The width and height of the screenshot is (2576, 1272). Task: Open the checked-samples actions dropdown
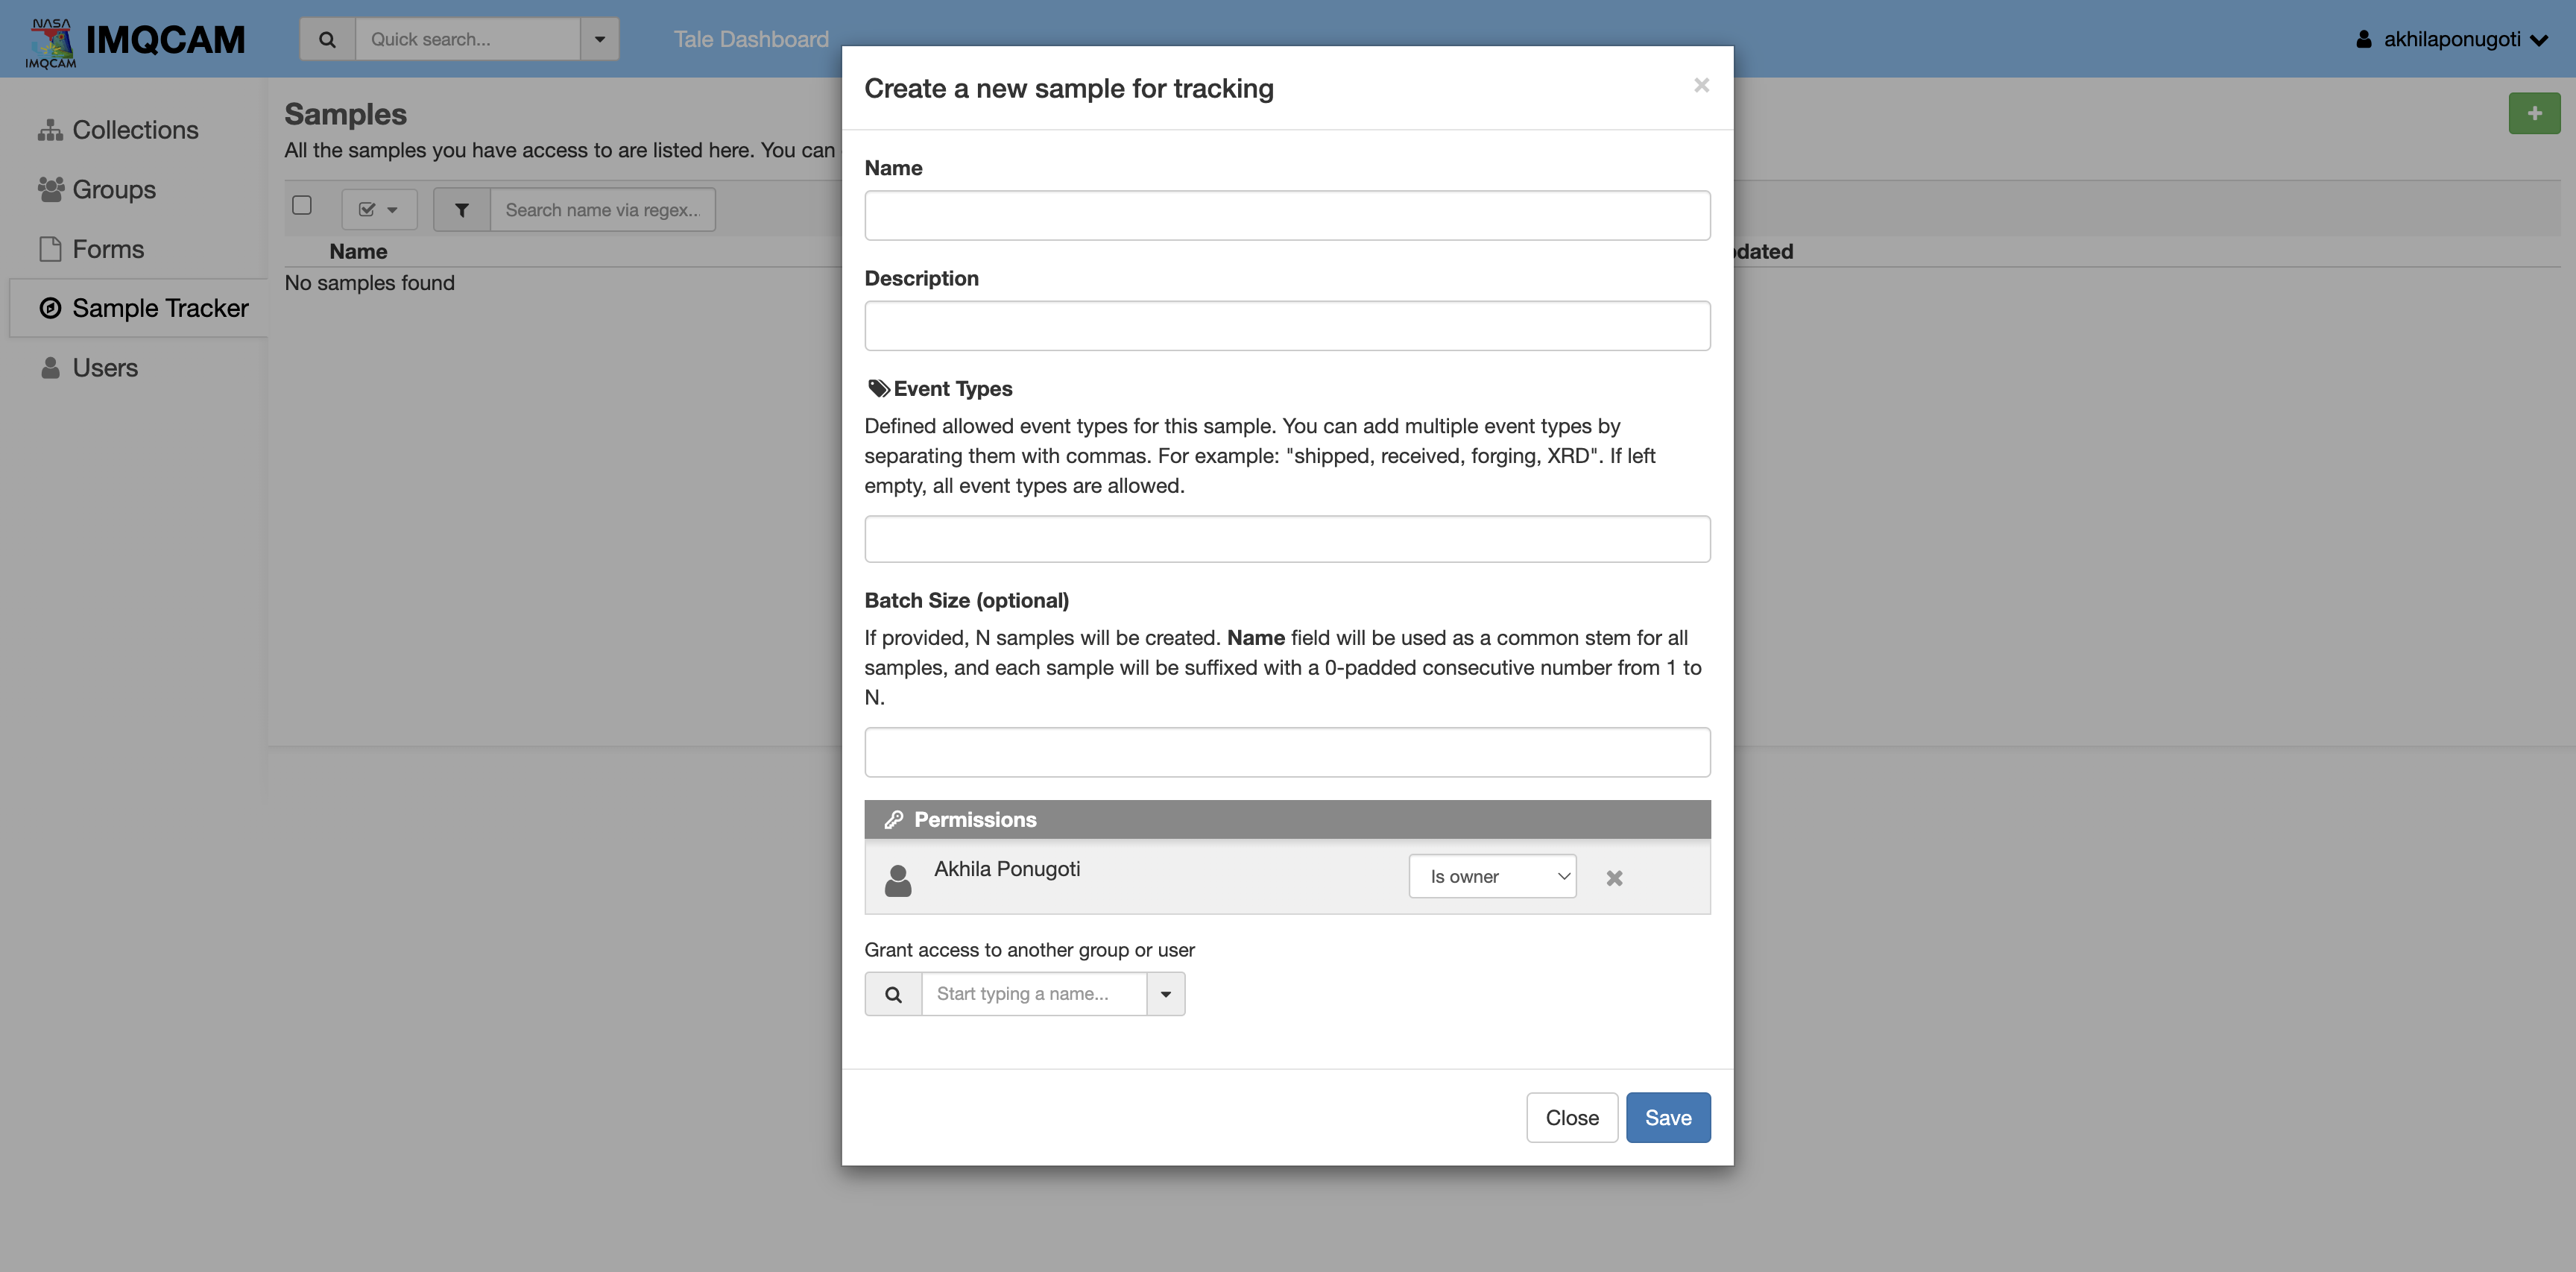pyautogui.click(x=379, y=210)
